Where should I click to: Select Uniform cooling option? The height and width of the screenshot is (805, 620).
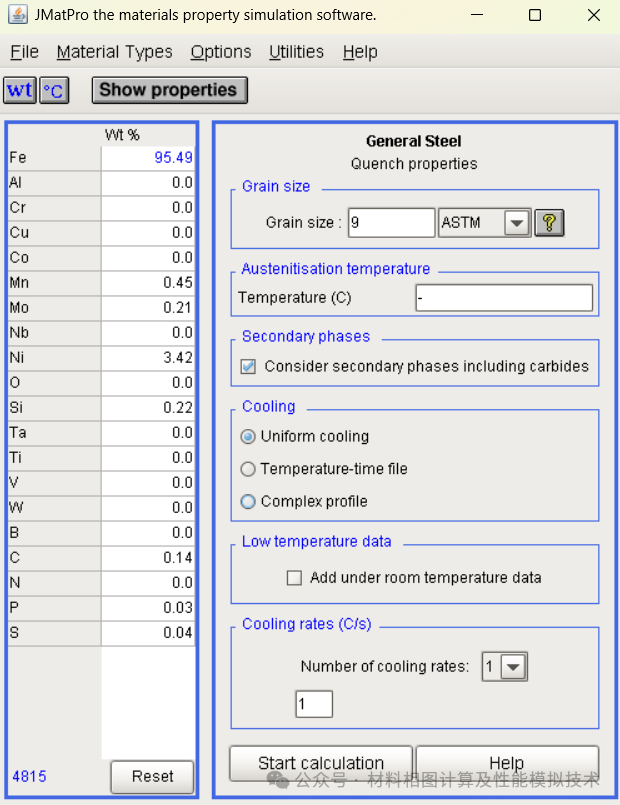coord(248,437)
